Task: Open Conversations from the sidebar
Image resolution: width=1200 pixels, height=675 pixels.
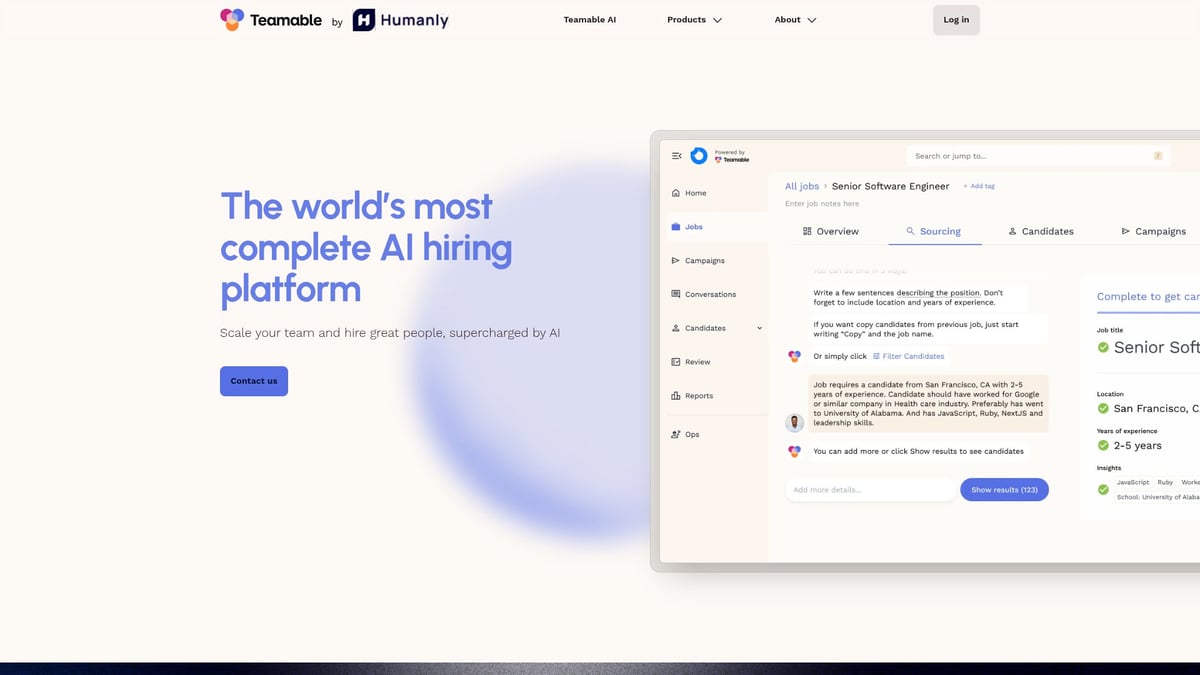Action: click(x=710, y=294)
